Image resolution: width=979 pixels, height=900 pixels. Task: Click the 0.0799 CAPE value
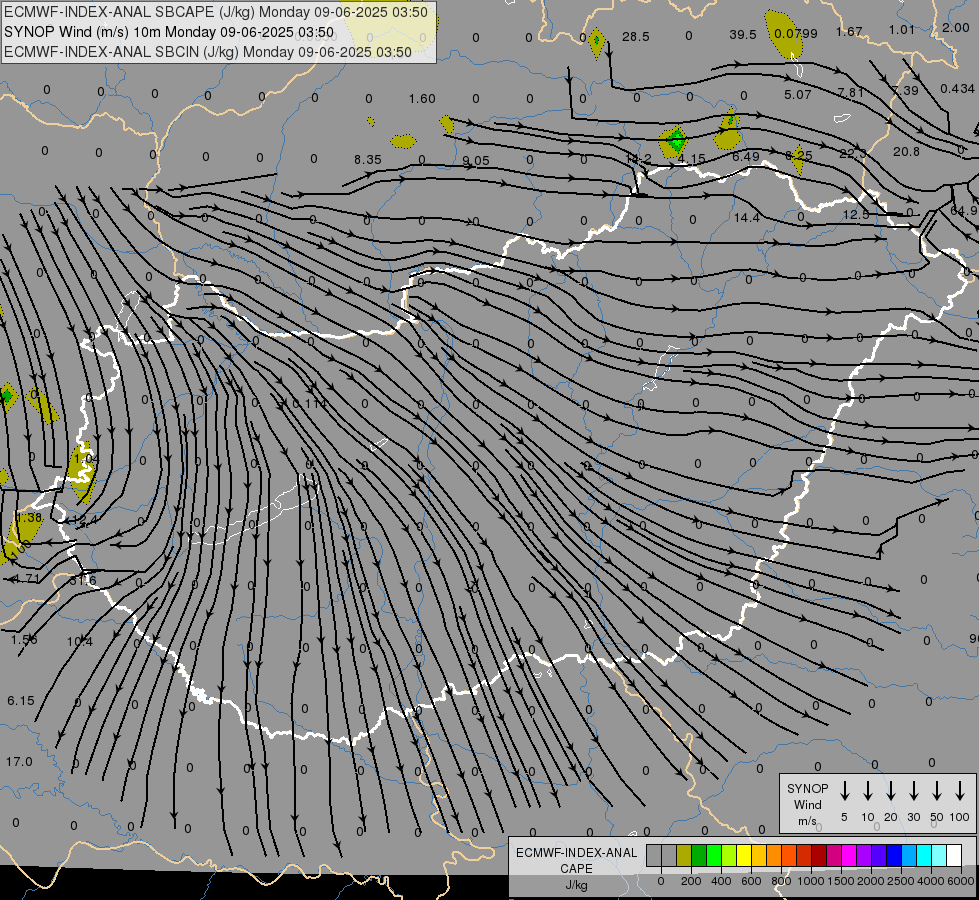[x=795, y=34]
